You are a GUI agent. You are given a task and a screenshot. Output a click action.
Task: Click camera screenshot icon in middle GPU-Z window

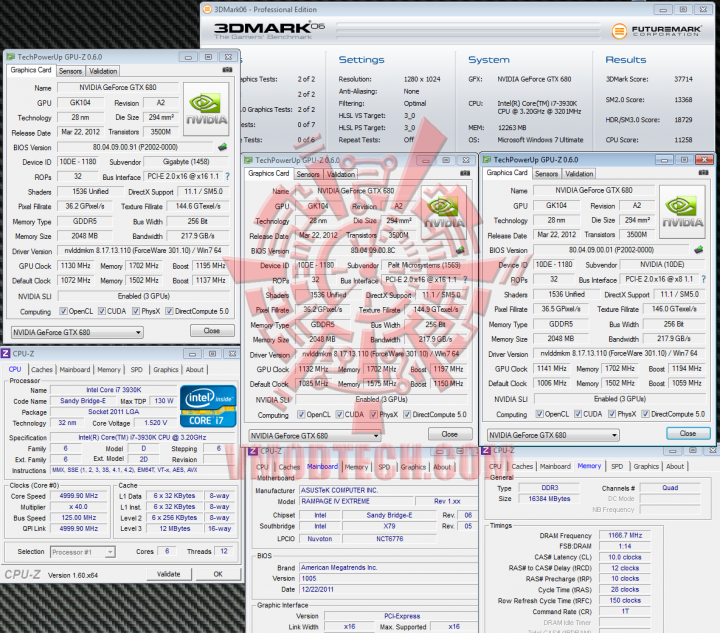[465, 173]
